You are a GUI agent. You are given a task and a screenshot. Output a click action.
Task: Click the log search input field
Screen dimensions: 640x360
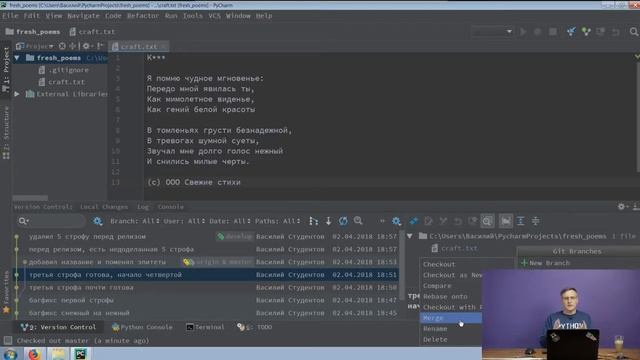tap(51, 221)
